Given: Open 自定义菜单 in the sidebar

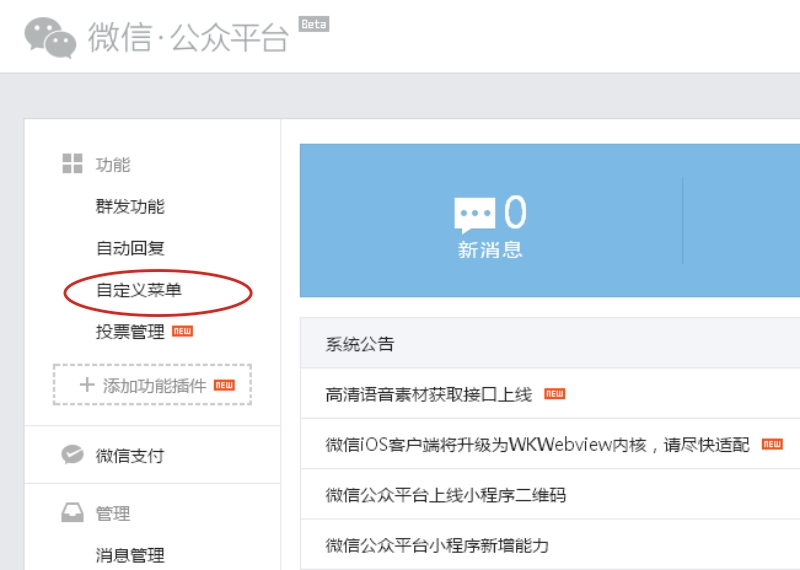Looking at the screenshot, I should click(x=139, y=290).
